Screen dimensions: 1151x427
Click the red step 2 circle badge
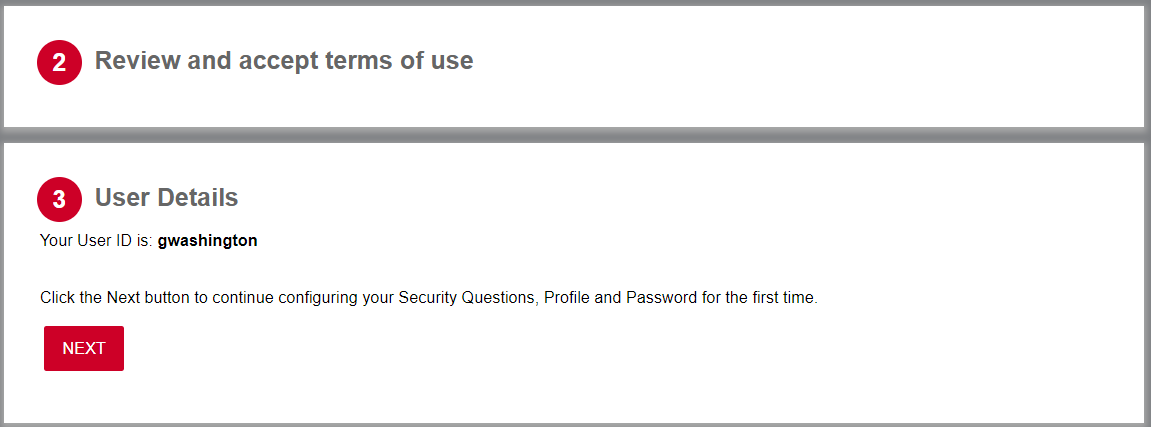pyautogui.click(x=59, y=63)
